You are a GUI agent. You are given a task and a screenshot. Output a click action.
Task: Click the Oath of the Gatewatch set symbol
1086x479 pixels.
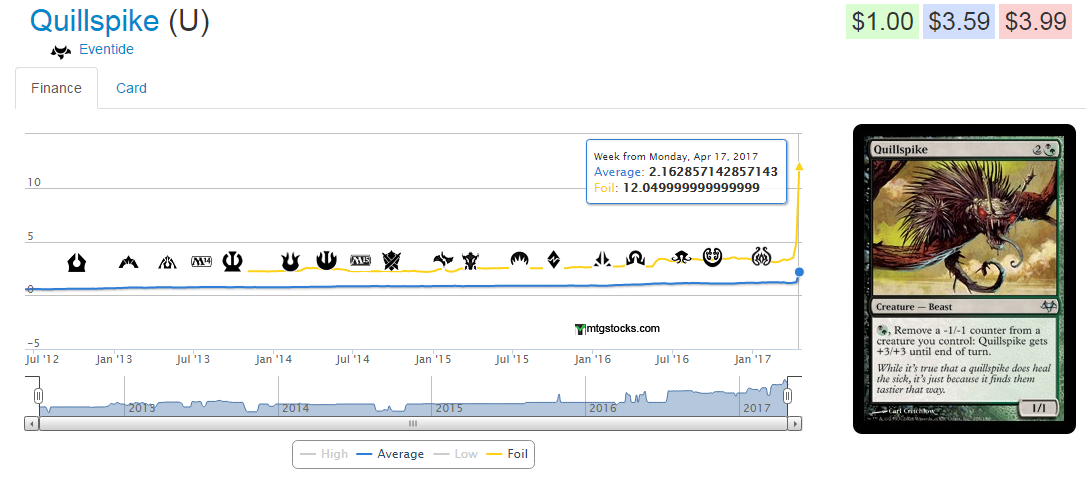tap(602, 260)
